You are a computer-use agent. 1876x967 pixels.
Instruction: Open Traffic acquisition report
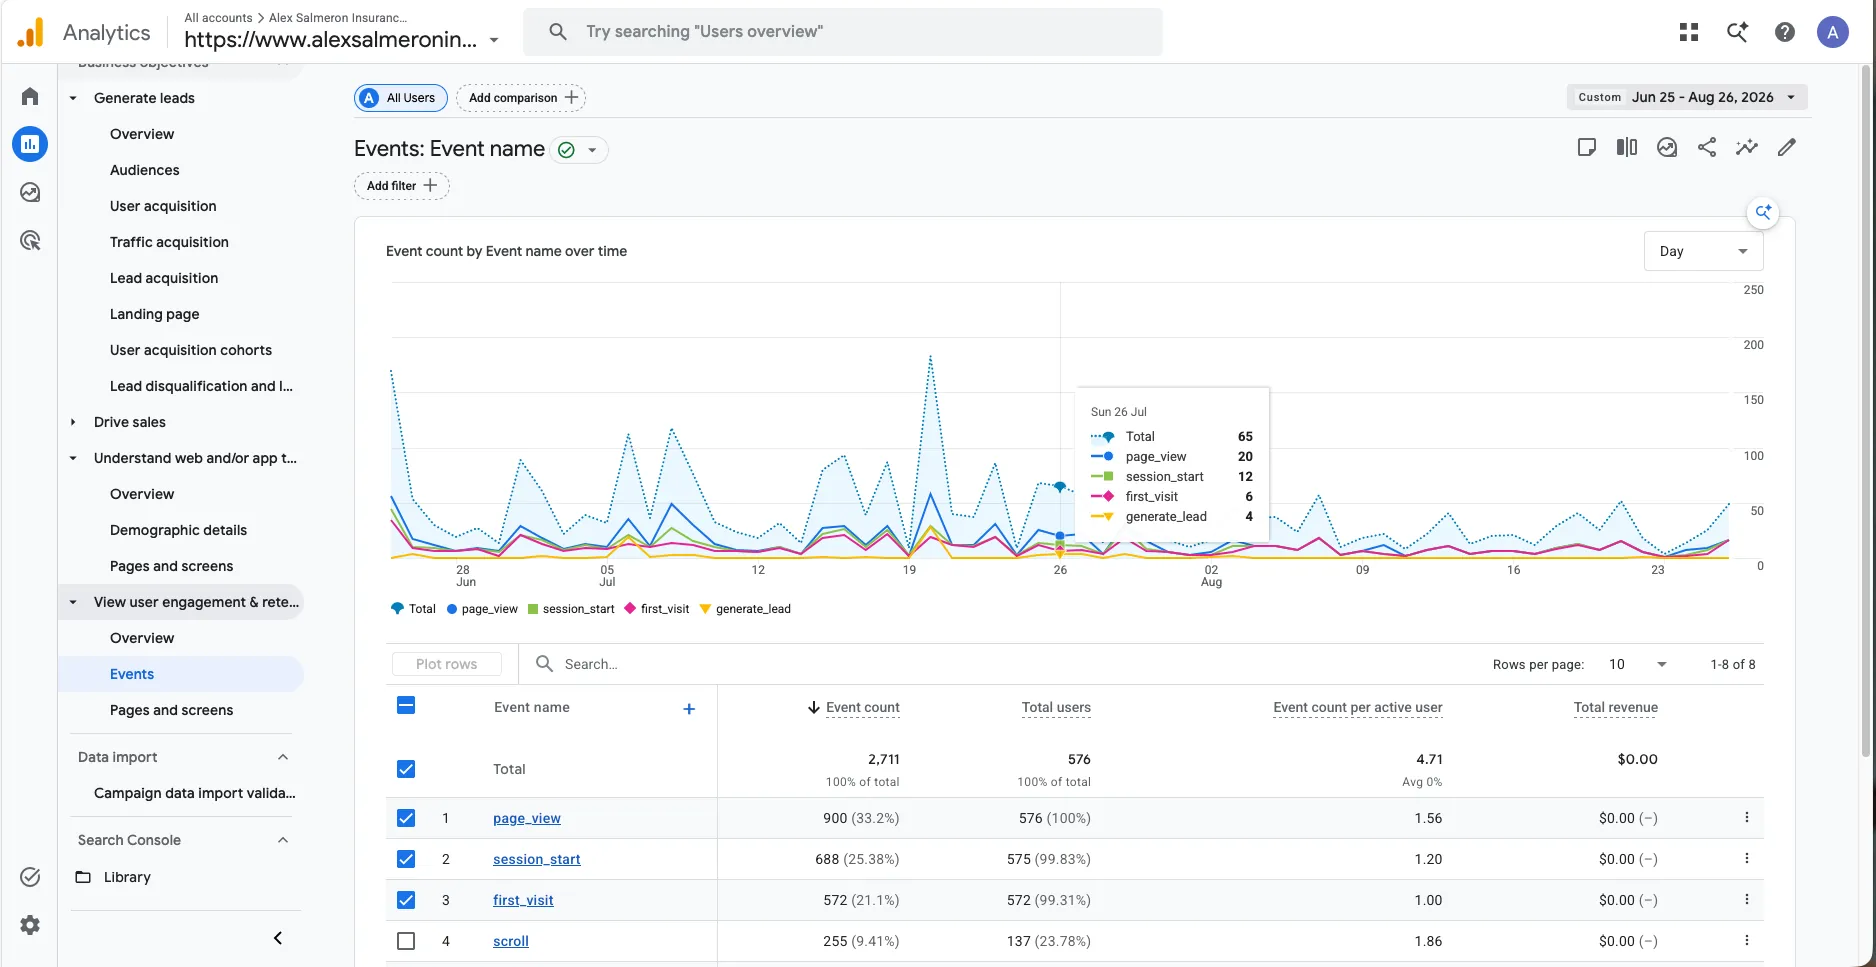[169, 242]
